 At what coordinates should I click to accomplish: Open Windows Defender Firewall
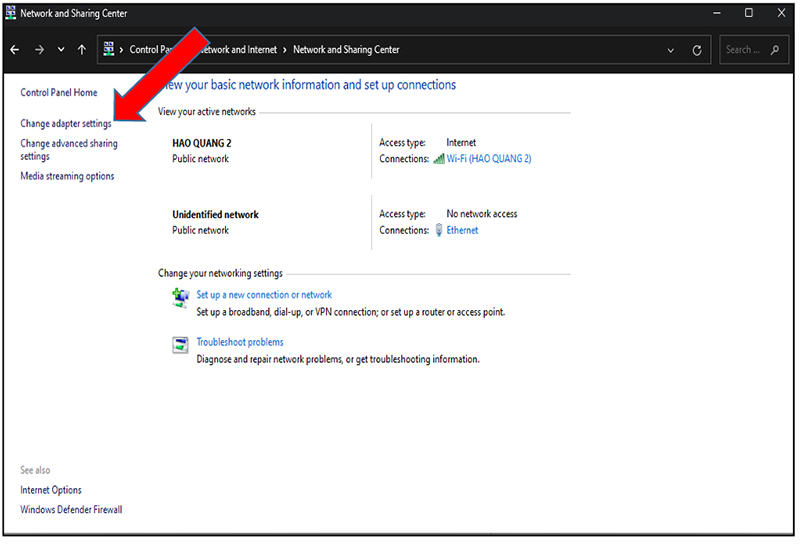pyautogui.click(x=71, y=509)
